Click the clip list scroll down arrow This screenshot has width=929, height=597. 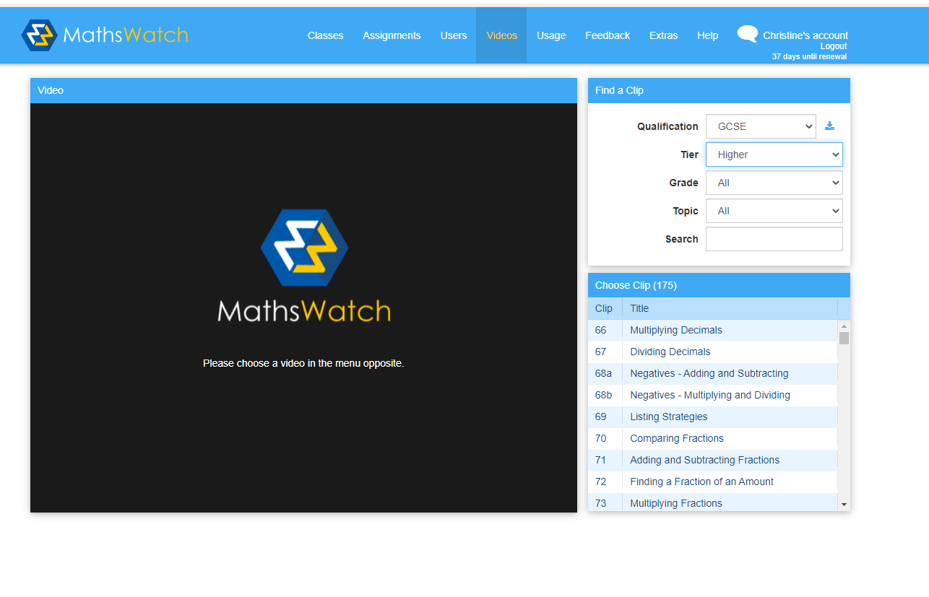[x=844, y=504]
